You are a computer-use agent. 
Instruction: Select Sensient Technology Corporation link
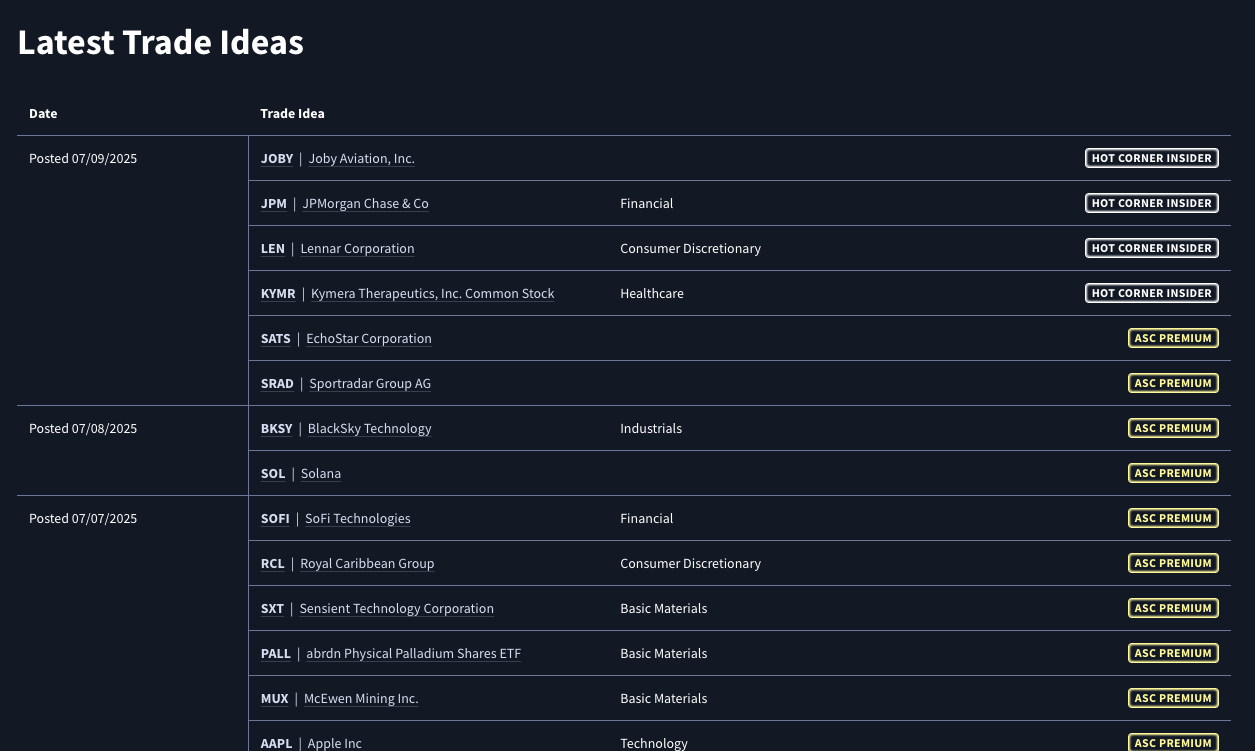click(x=396, y=609)
